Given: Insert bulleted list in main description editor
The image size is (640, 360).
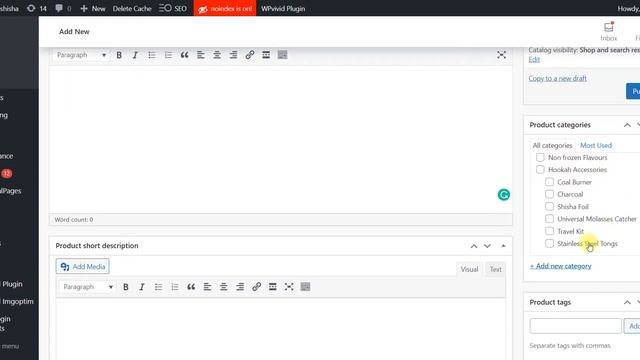Looking at the screenshot, I should click(152, 55).
